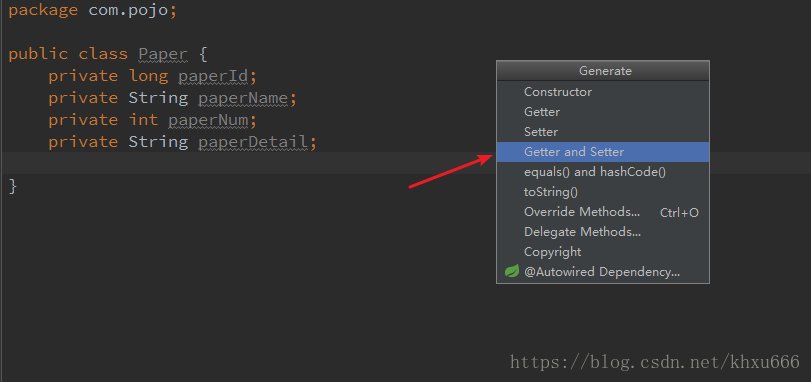Click the Generate popup title header

tap(603, 71)
